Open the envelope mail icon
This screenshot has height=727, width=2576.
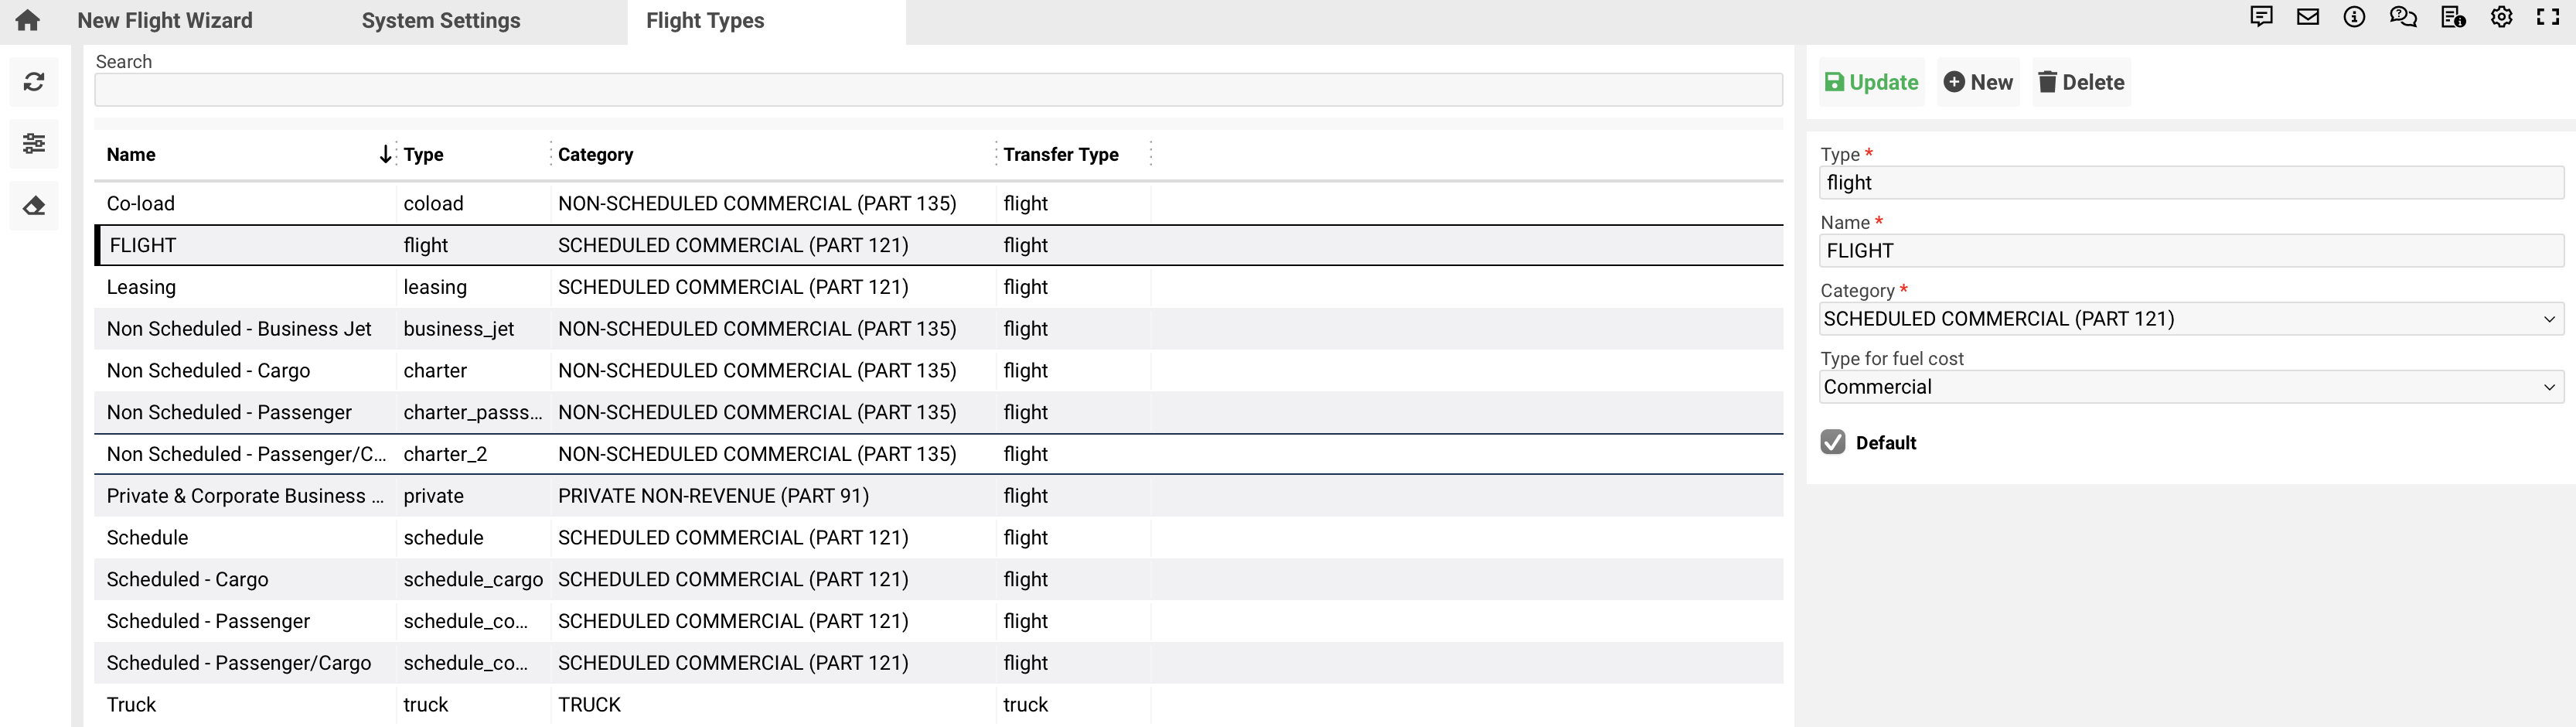[x=2307, y=17]
